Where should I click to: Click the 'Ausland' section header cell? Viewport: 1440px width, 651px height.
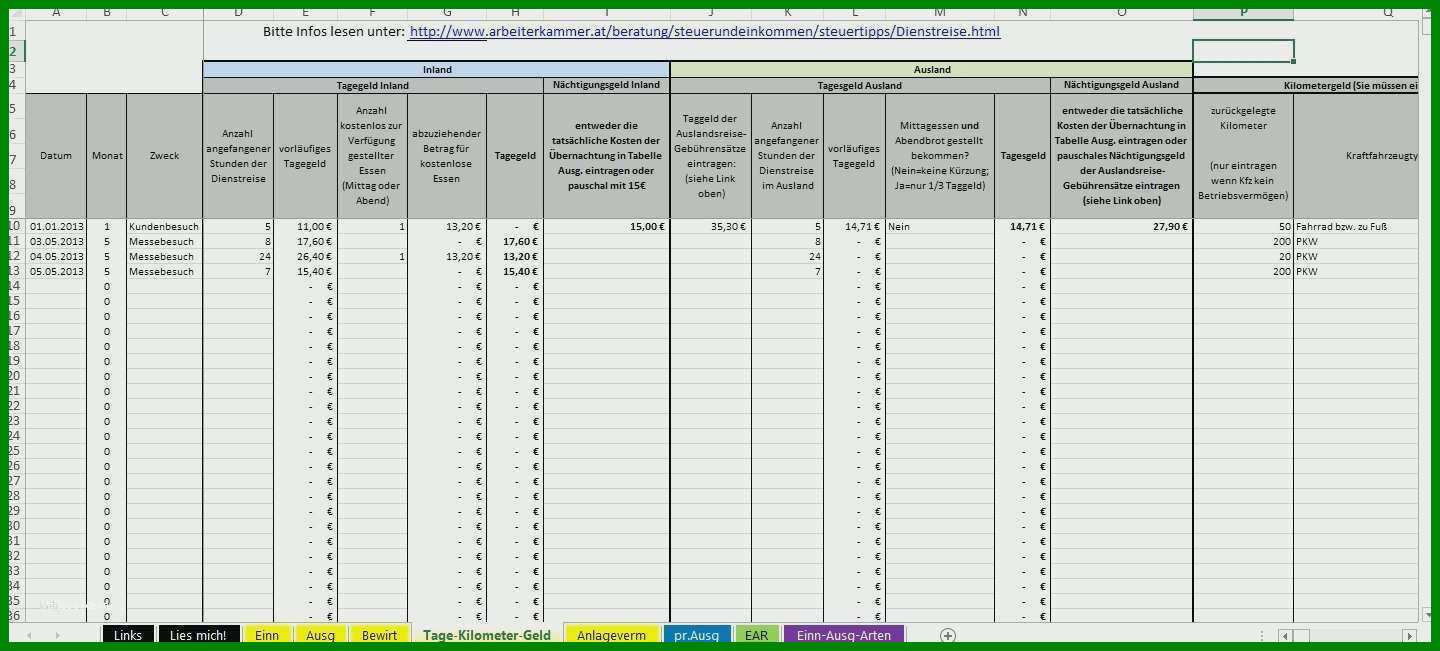[x=932, y=70]
